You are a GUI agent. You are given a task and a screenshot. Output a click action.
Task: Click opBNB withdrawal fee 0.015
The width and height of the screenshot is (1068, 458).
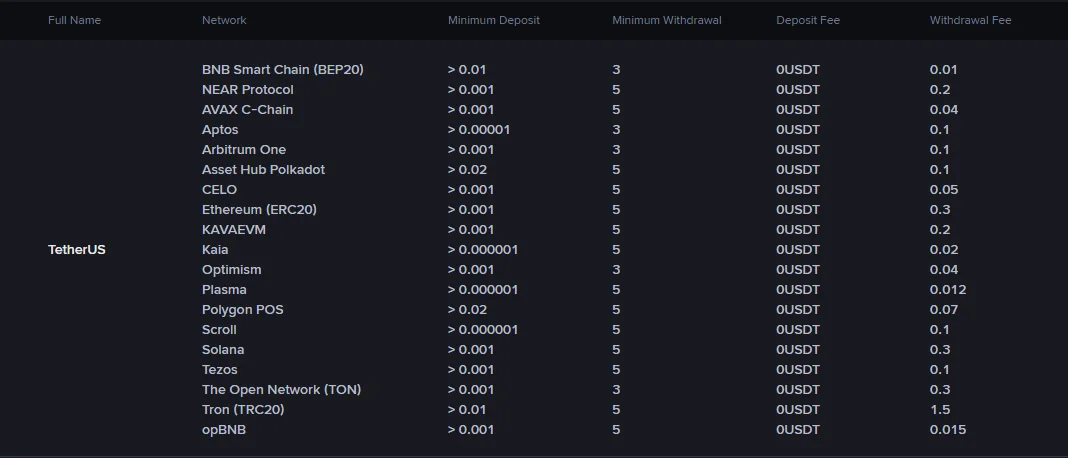pyautogui.click(x=948, y=430)
